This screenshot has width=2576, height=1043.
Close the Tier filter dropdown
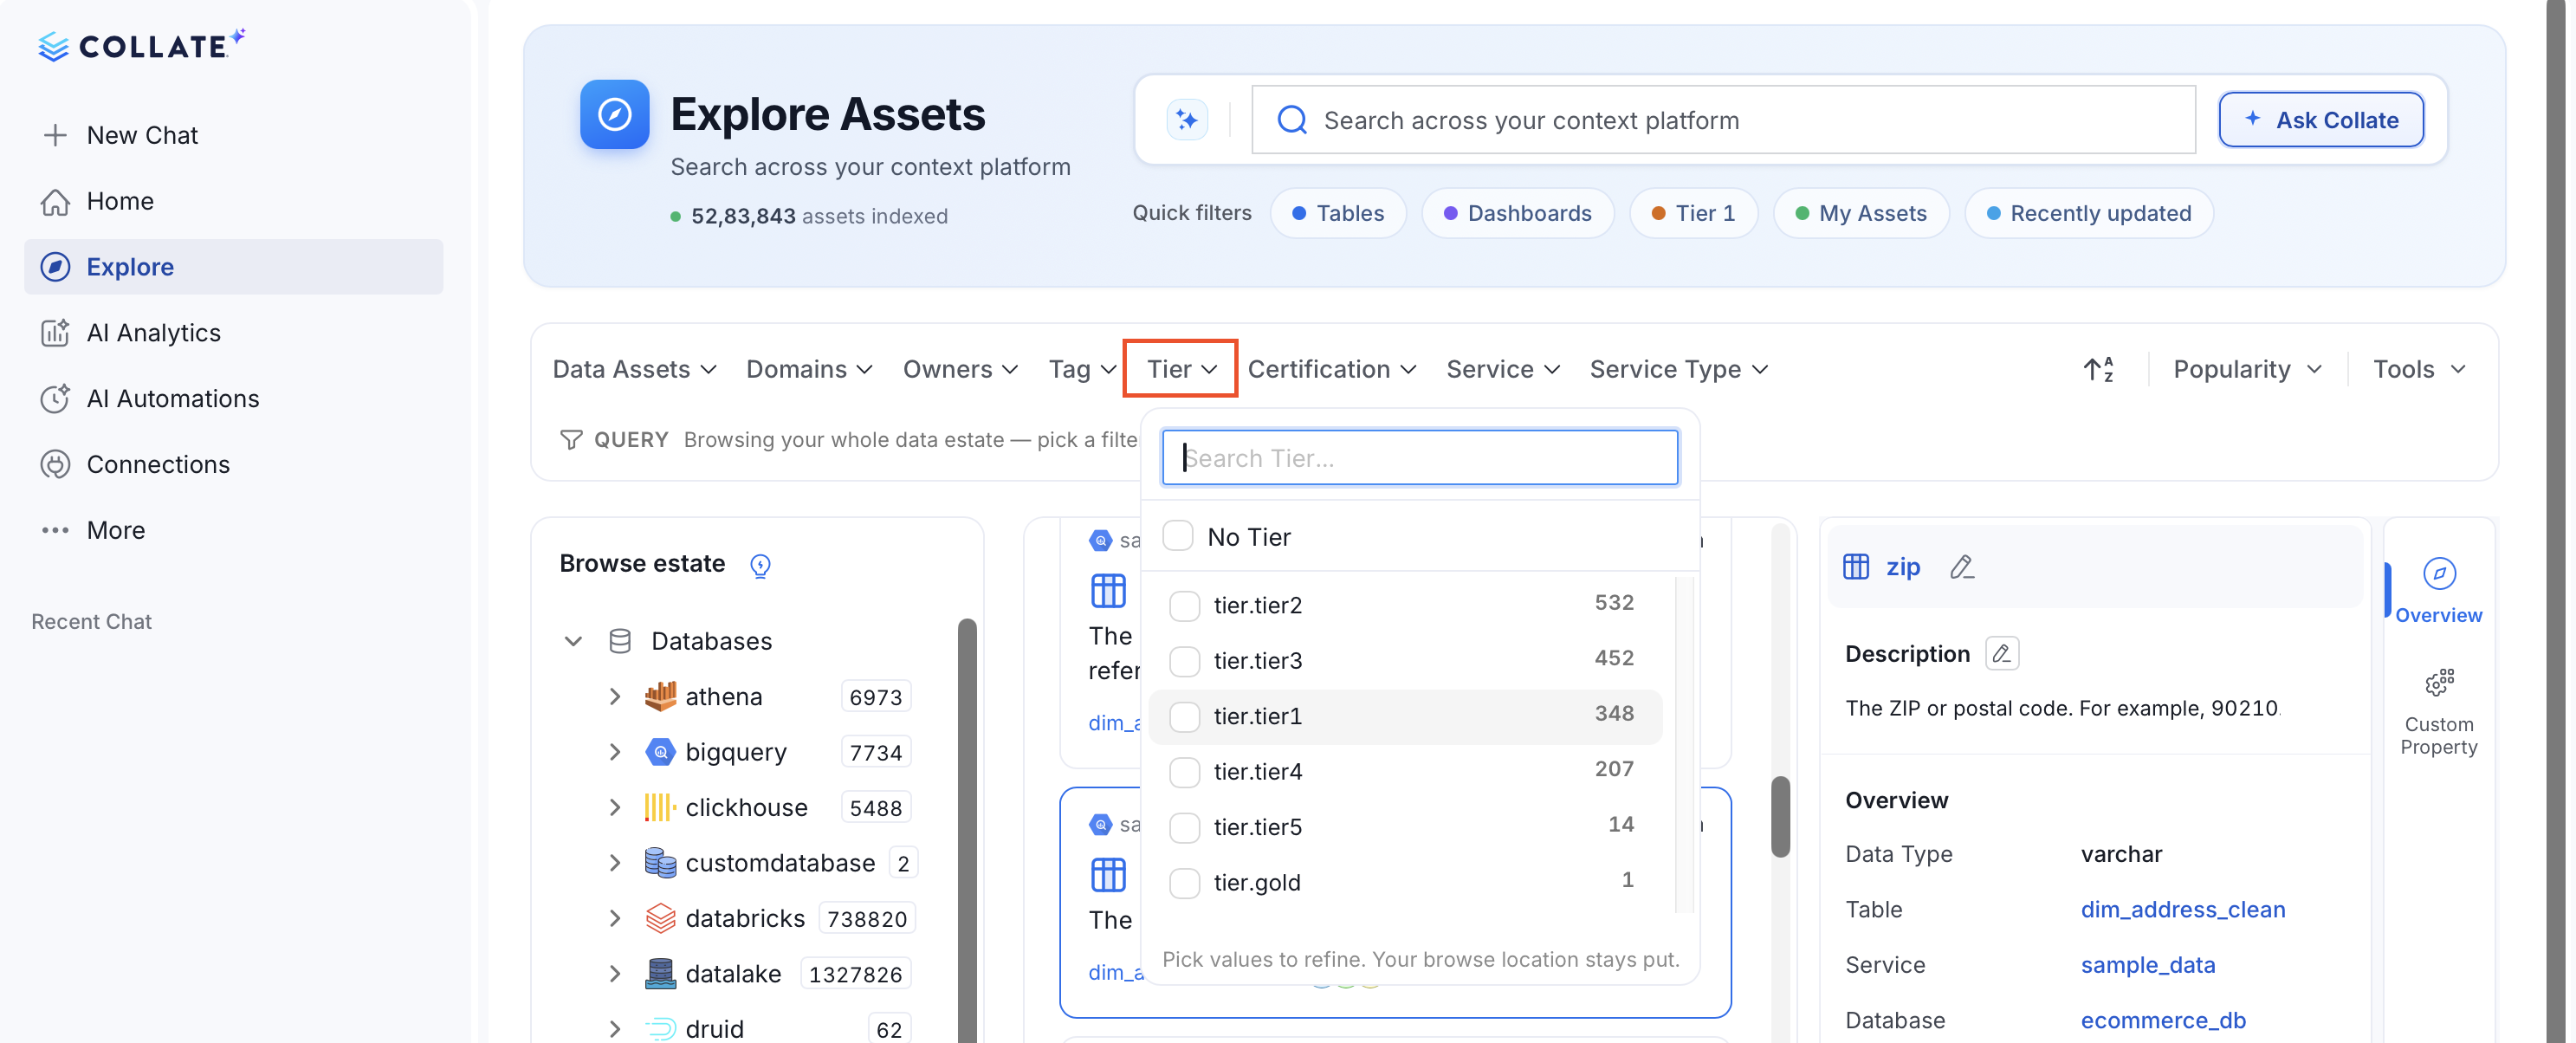click(1181, 369)
